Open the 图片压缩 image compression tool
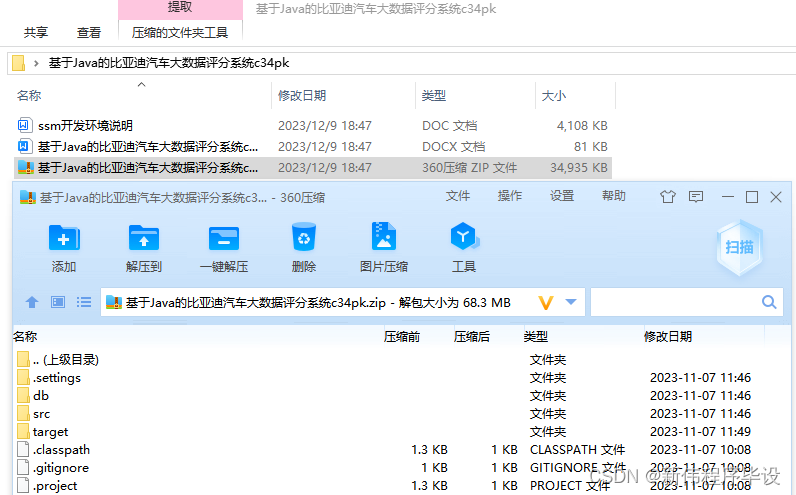Viewport: 796px width, 495px height. (384, 237)
